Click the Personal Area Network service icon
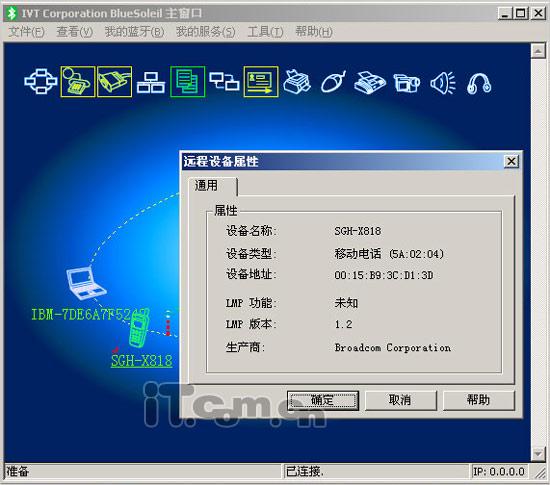 (x=41, y=82)
